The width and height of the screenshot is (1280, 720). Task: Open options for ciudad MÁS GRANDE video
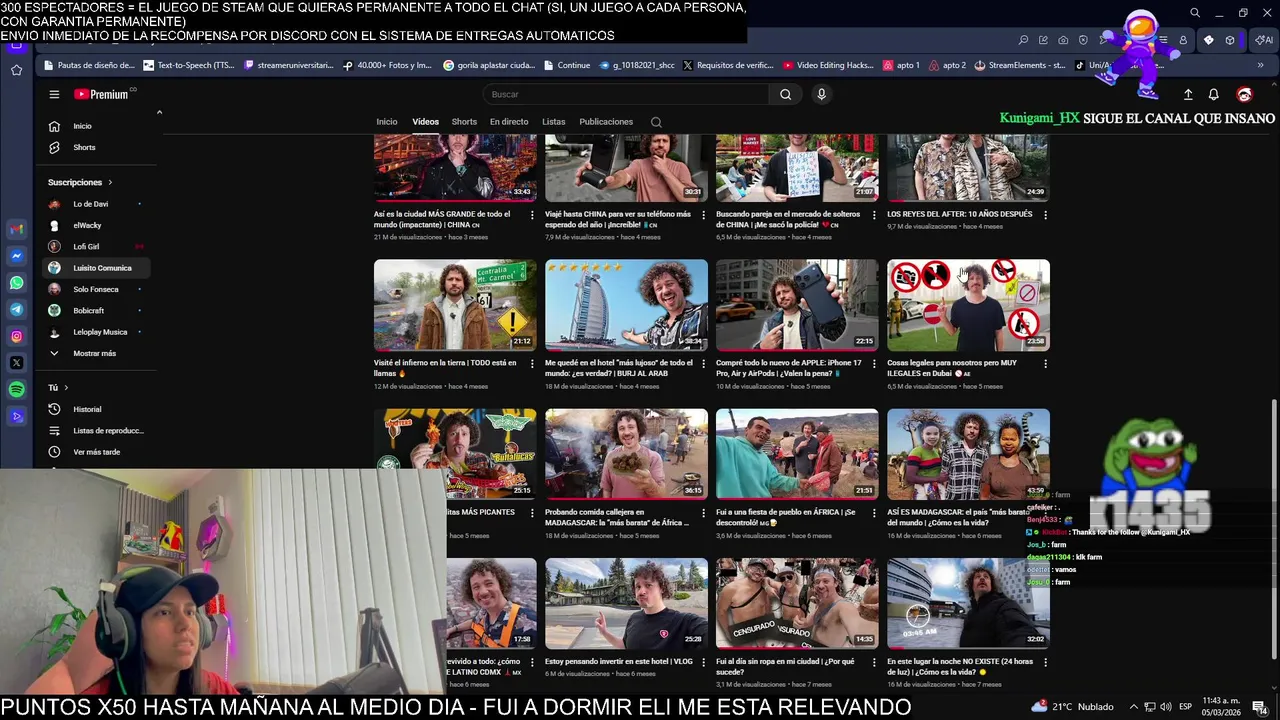click(x=532, y=214)
